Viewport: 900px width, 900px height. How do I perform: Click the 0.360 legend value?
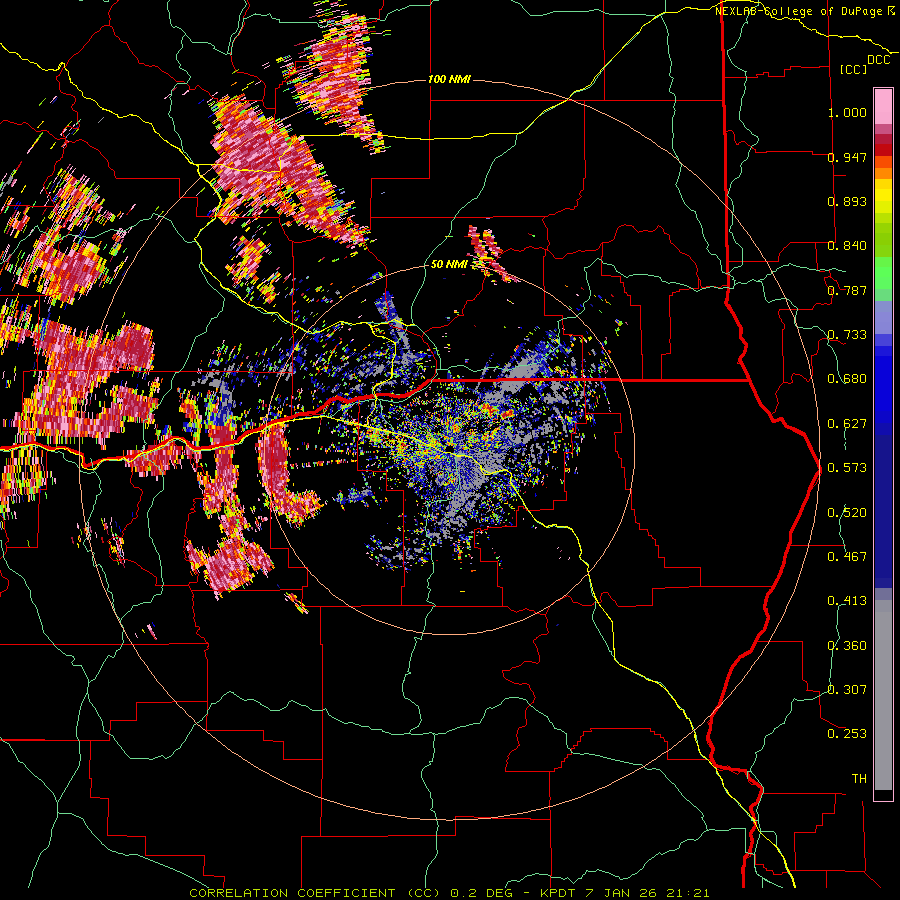(847, 646)
